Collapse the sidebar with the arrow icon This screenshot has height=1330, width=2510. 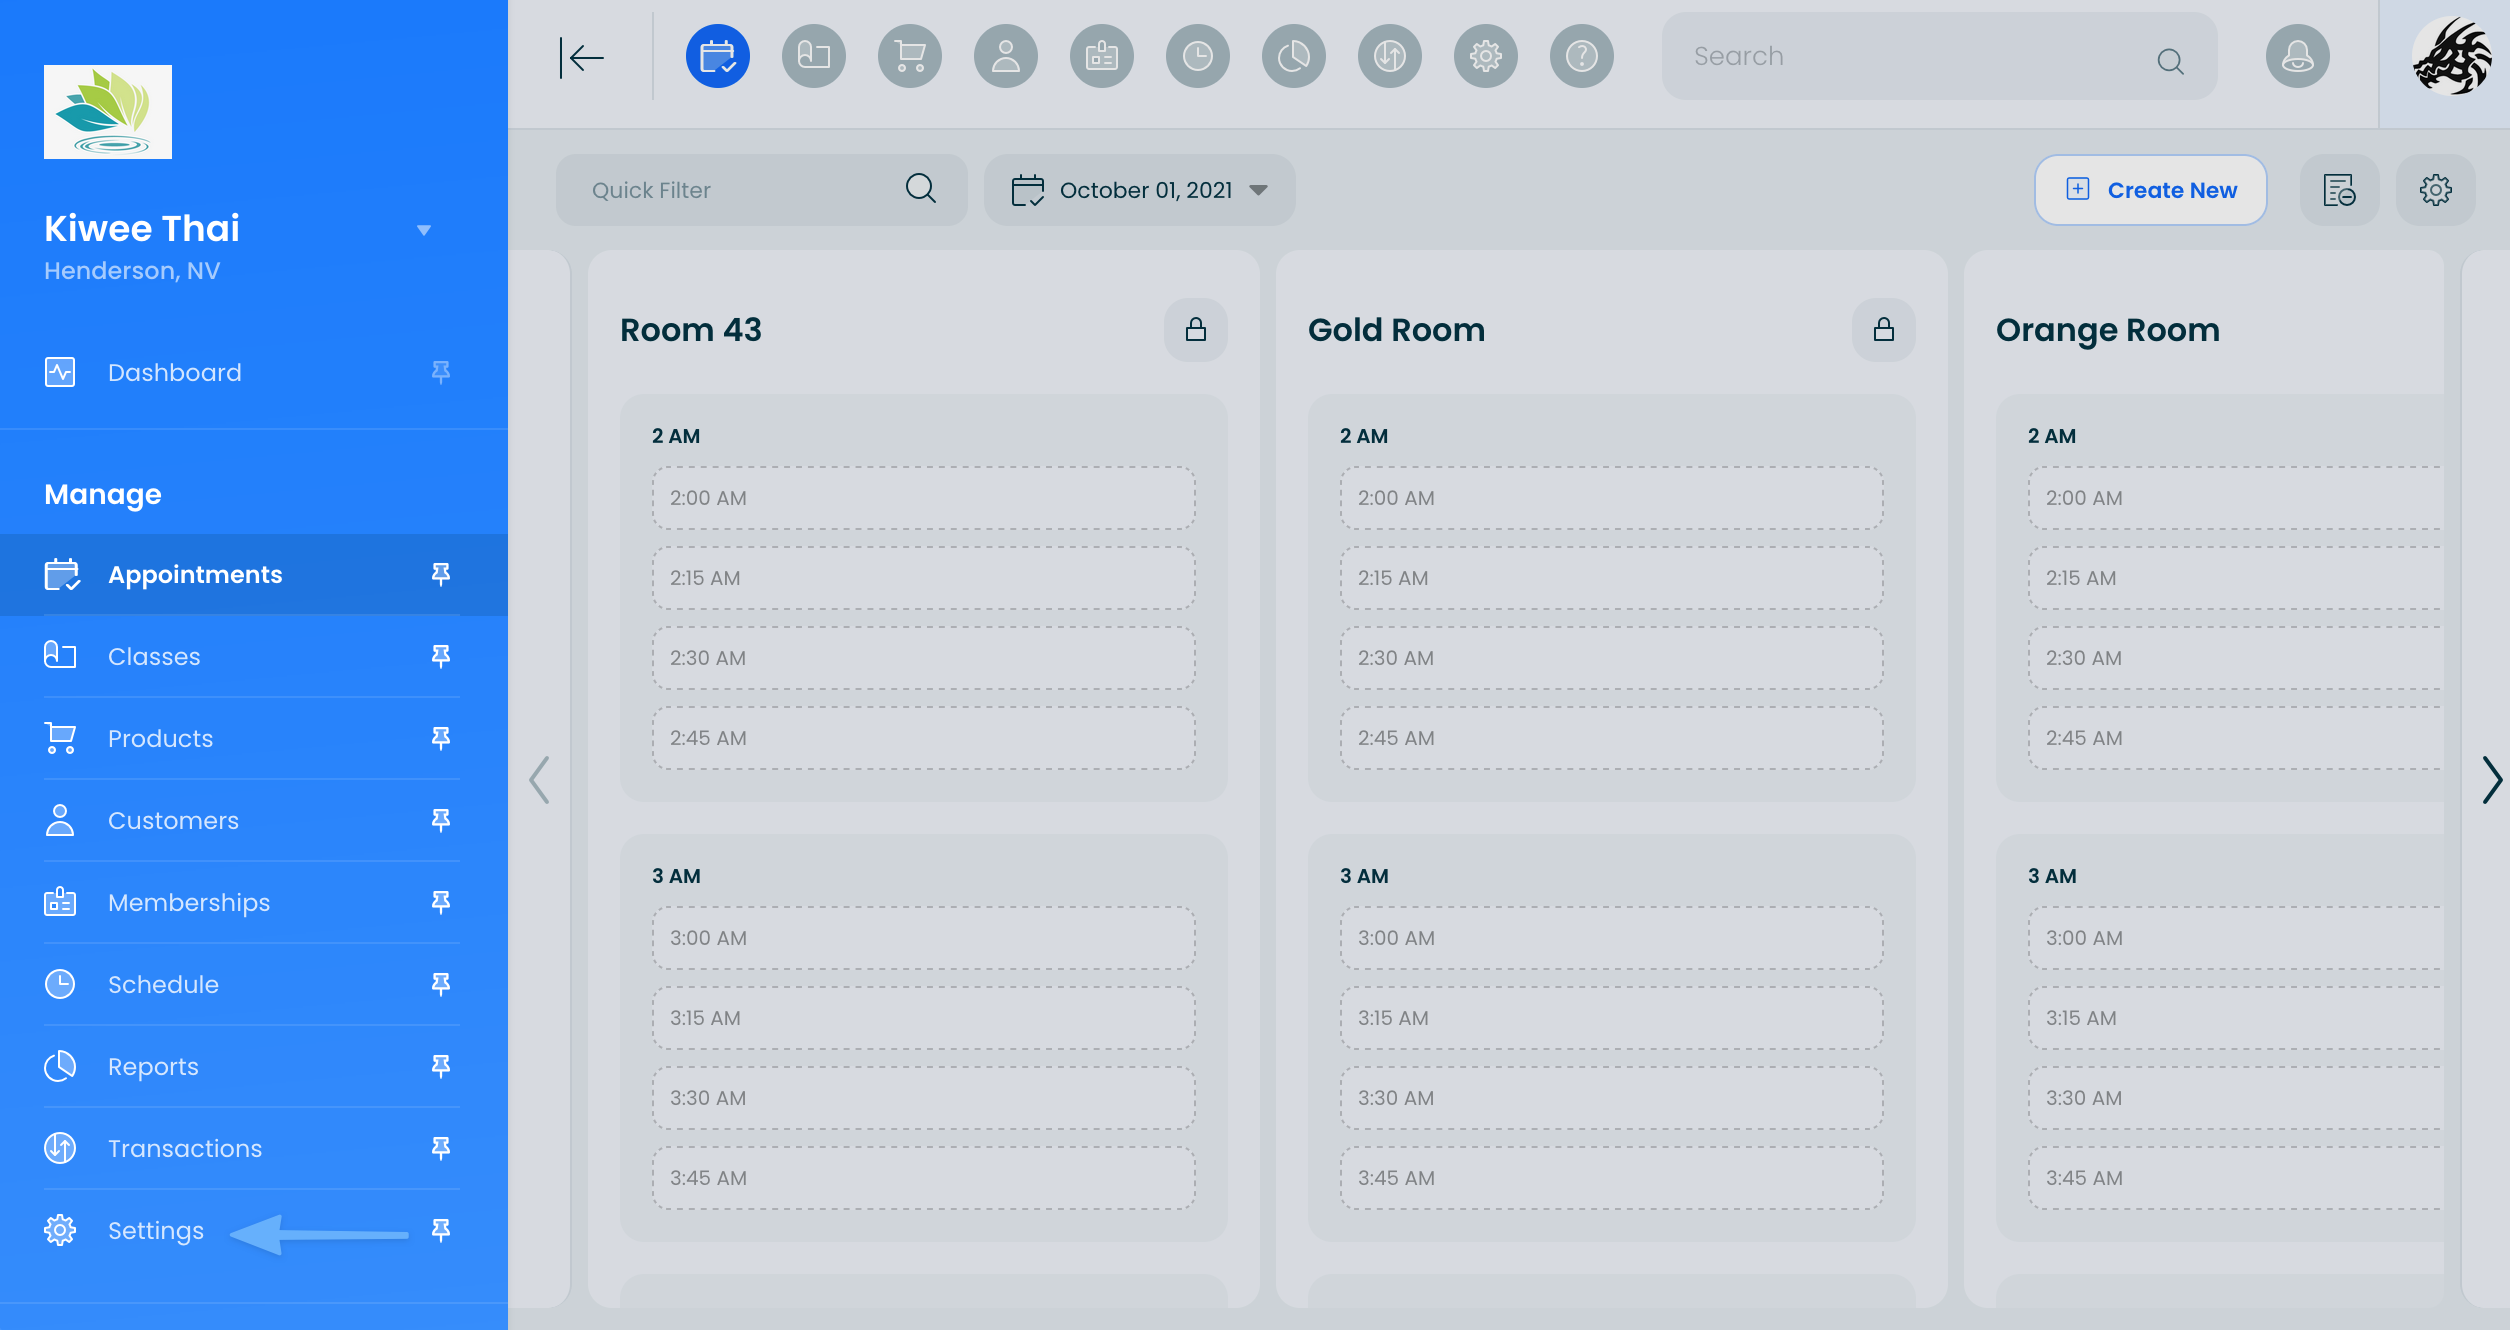[x=582, y=57]
